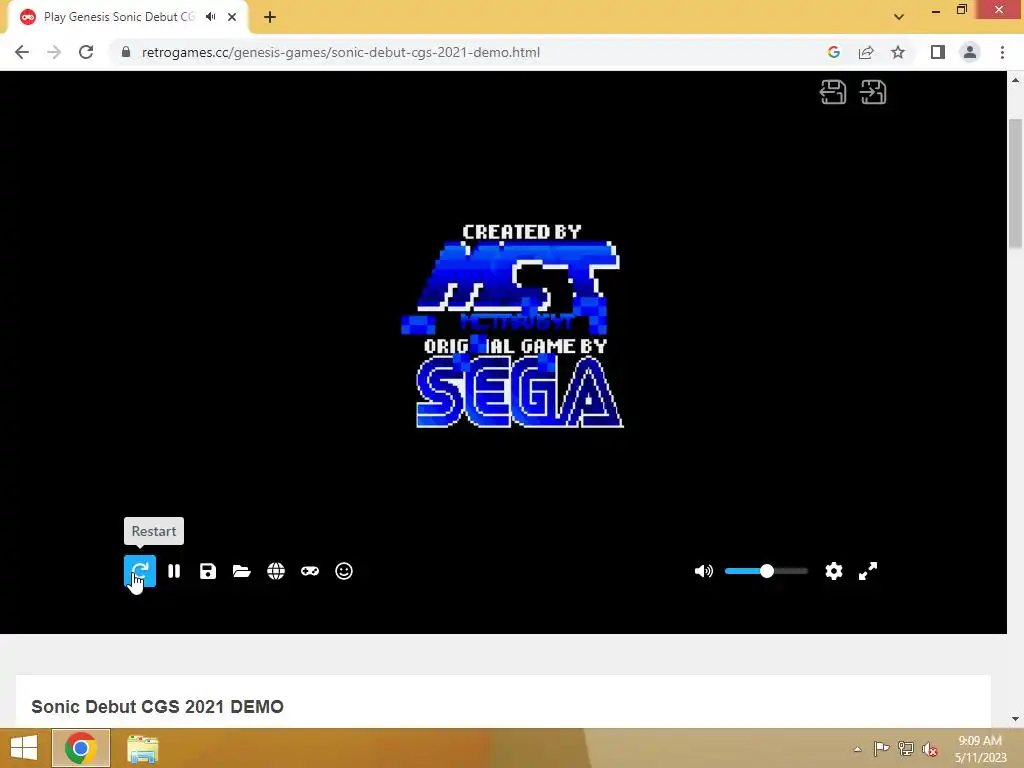Viewport: 1024px width, 768px height.
Task: Mute the emulator speaker icon
Action: (x=703, y=571)
